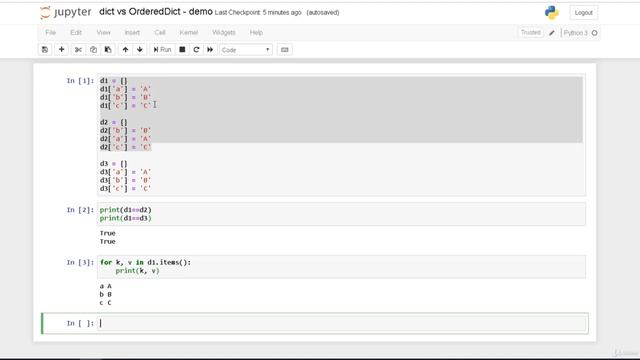Click the (autosaved) status text
This screenshot has width=640, height=360.
pyautogui.click(x=323, y=13)
